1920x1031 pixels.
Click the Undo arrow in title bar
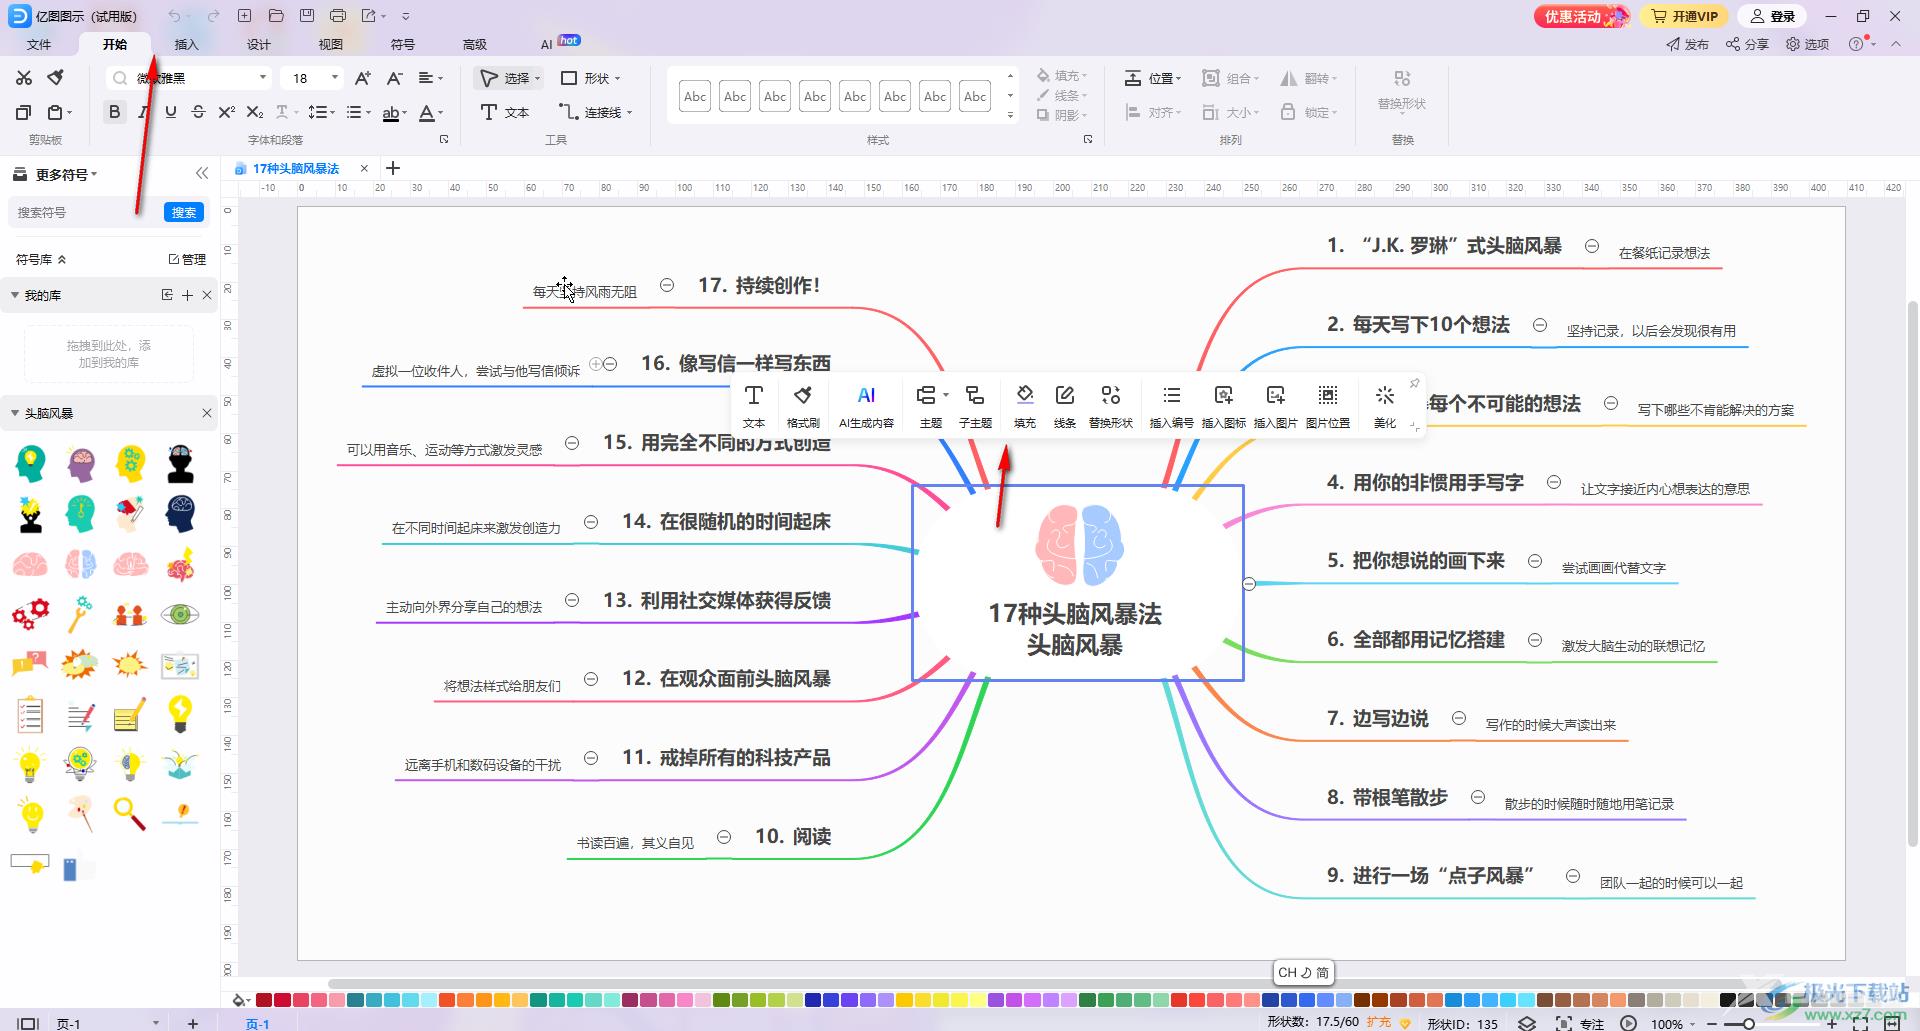tap(175, 16)
